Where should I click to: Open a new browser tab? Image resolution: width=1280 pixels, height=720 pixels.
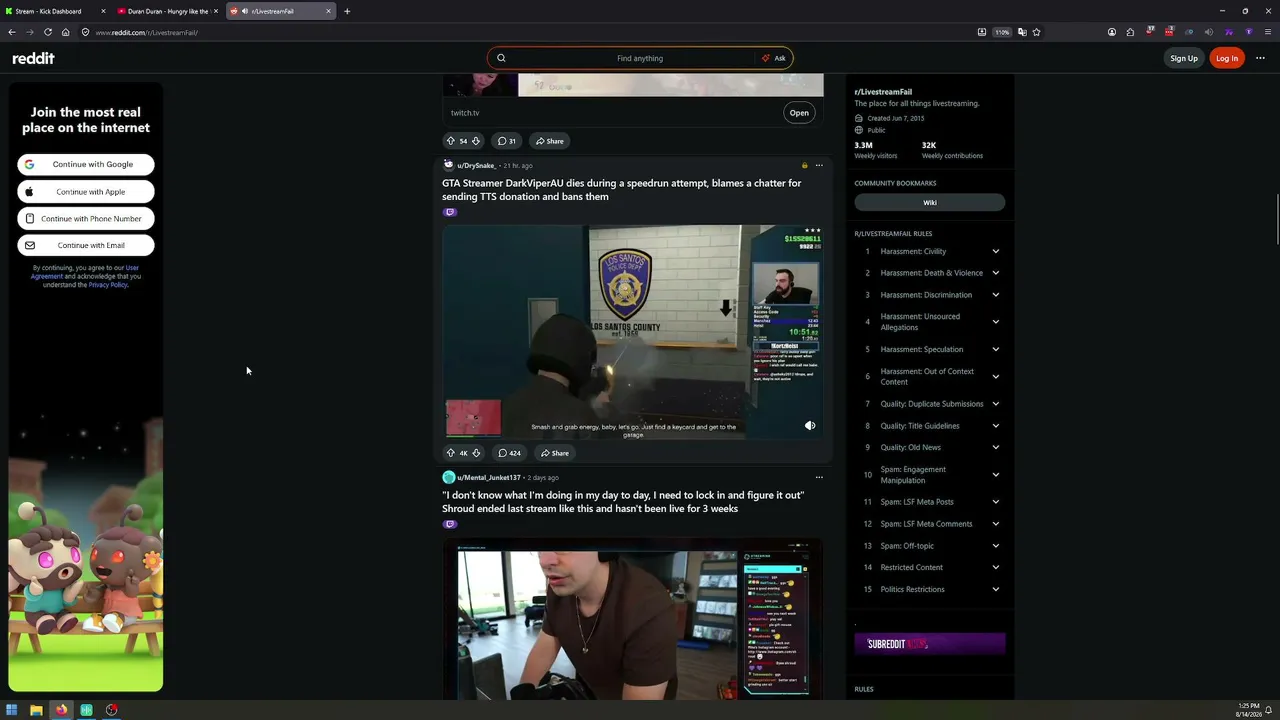point(347,11)
